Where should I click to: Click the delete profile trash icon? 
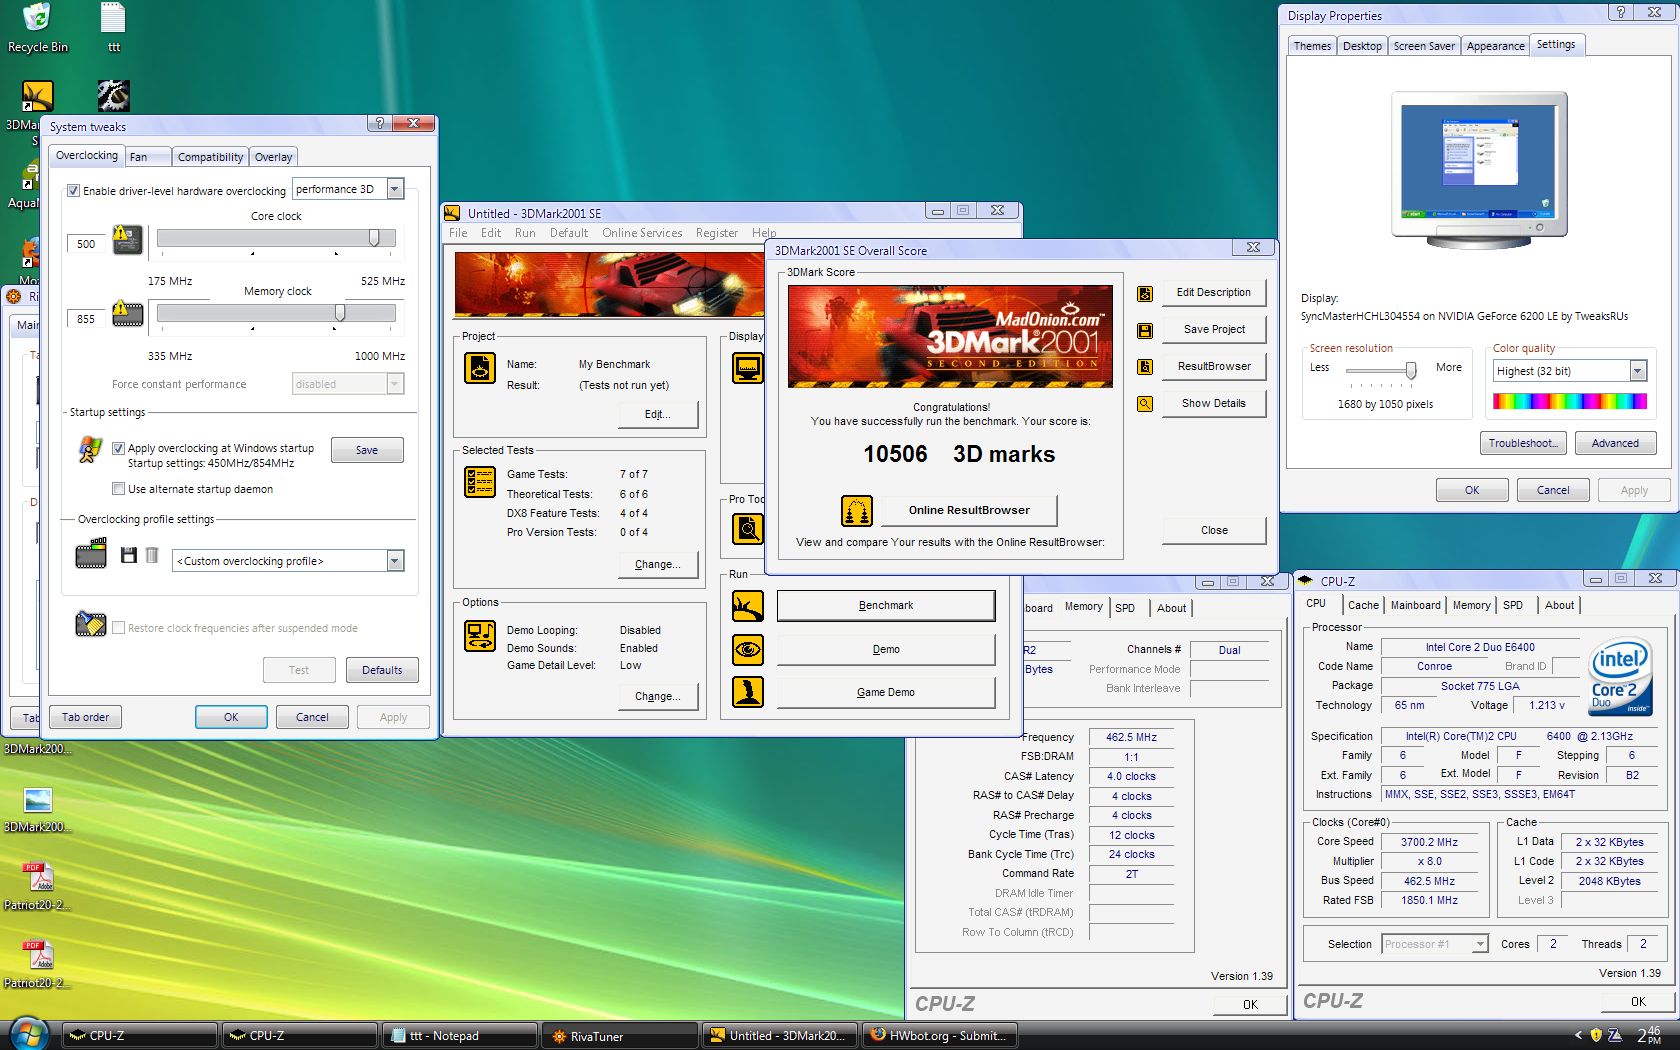coord(152,555)
